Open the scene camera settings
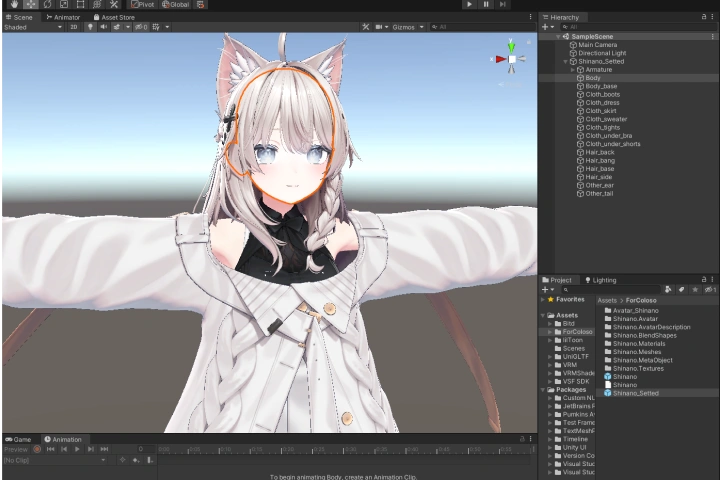Image resolution: width=720 pixels, height=480 pixels. point(381,27)
